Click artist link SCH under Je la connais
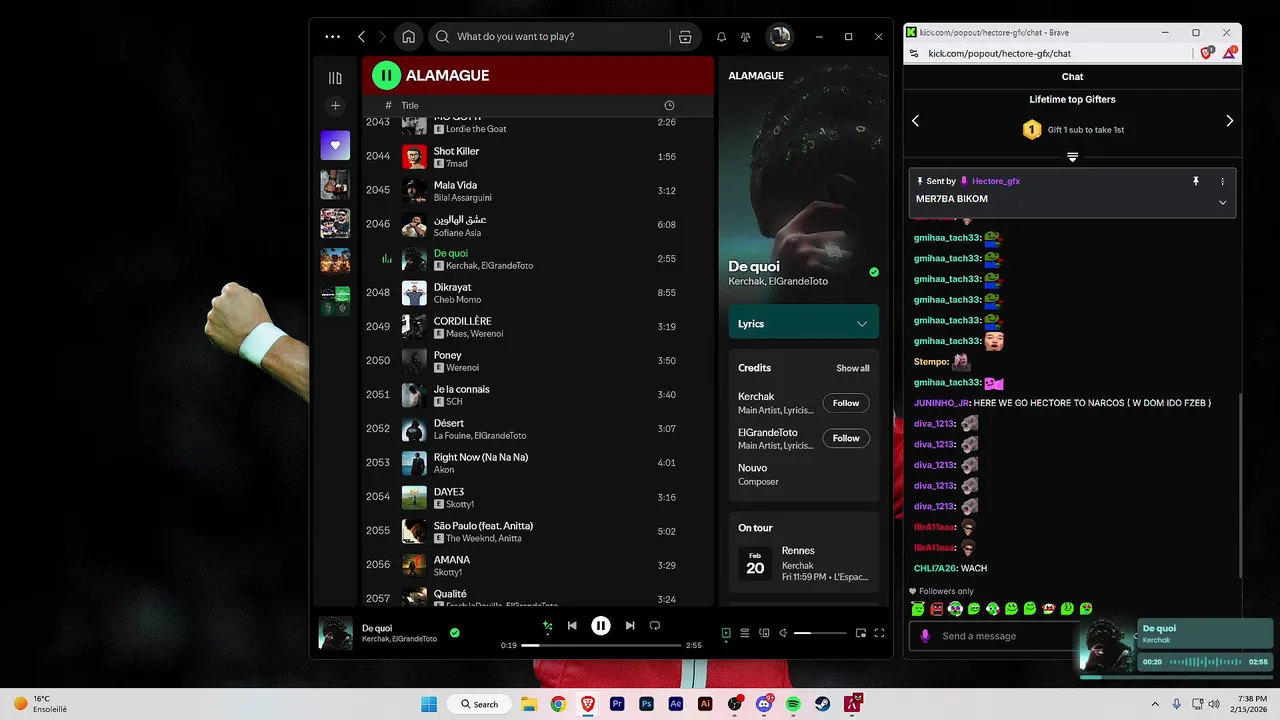Screen dimensions: 1280x720 pyautogui.click(x=454, y=402)
